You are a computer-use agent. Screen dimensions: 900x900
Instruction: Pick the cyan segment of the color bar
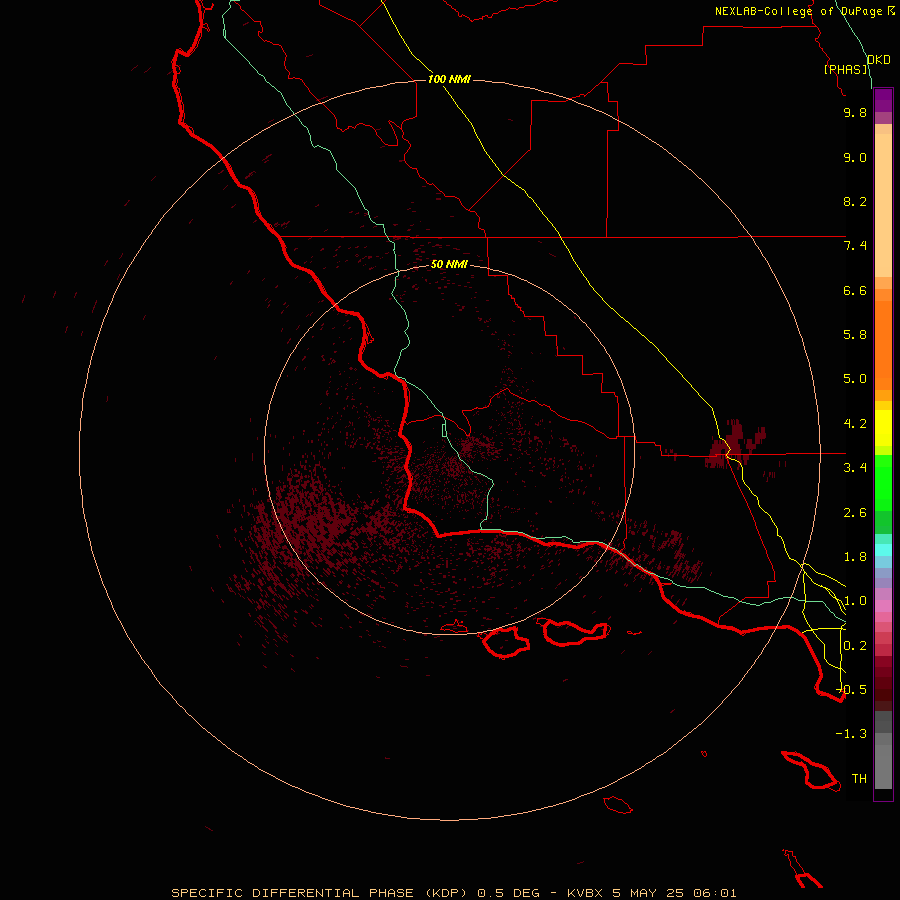pos(883,550)
